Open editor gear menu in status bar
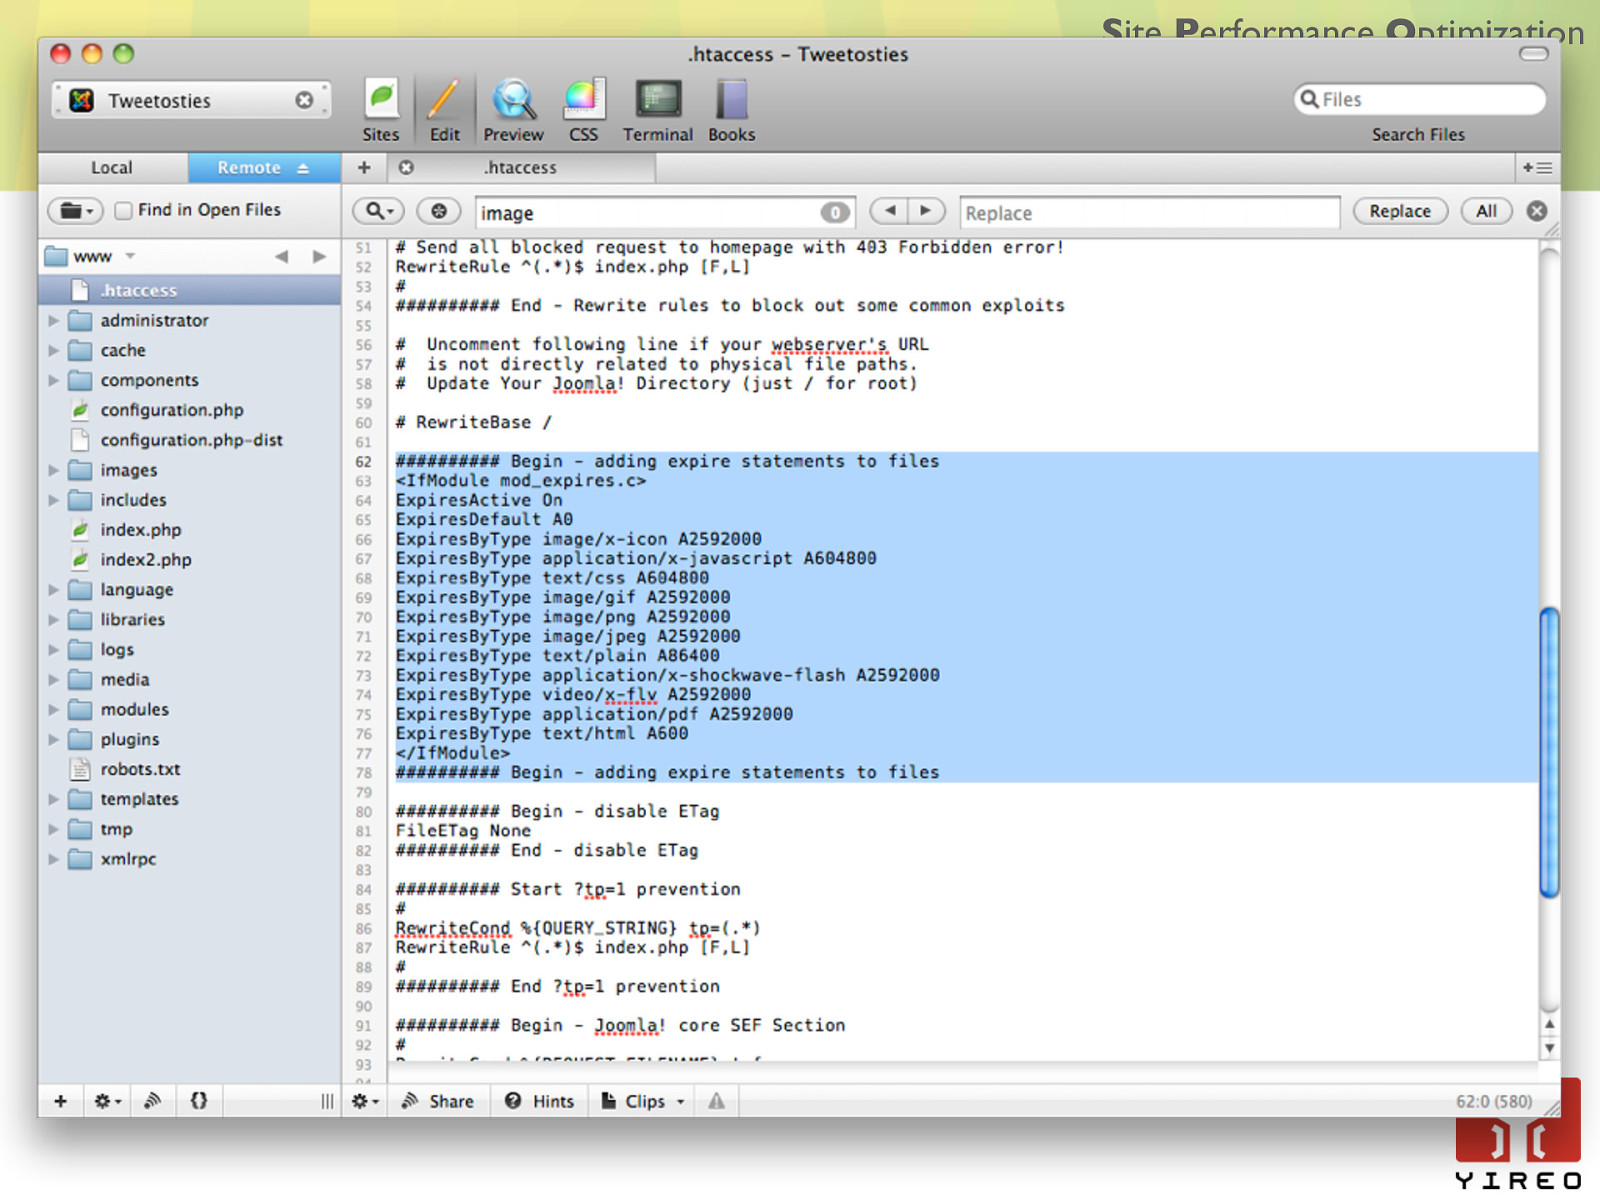The image size is (1600, 1200). point(365,1101)
